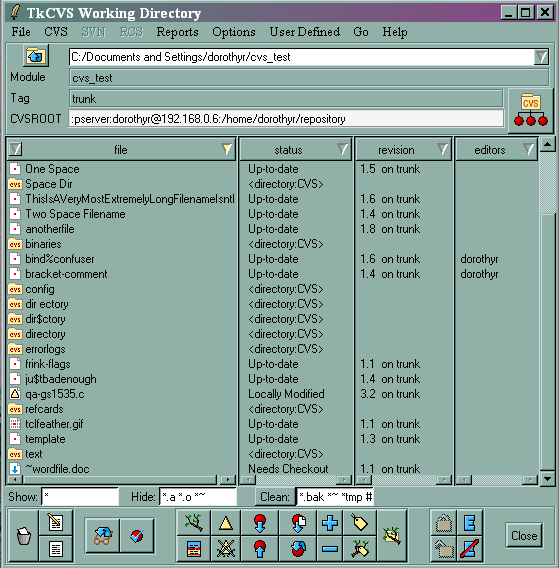Open the file column sort triangle

coord(227,149)
